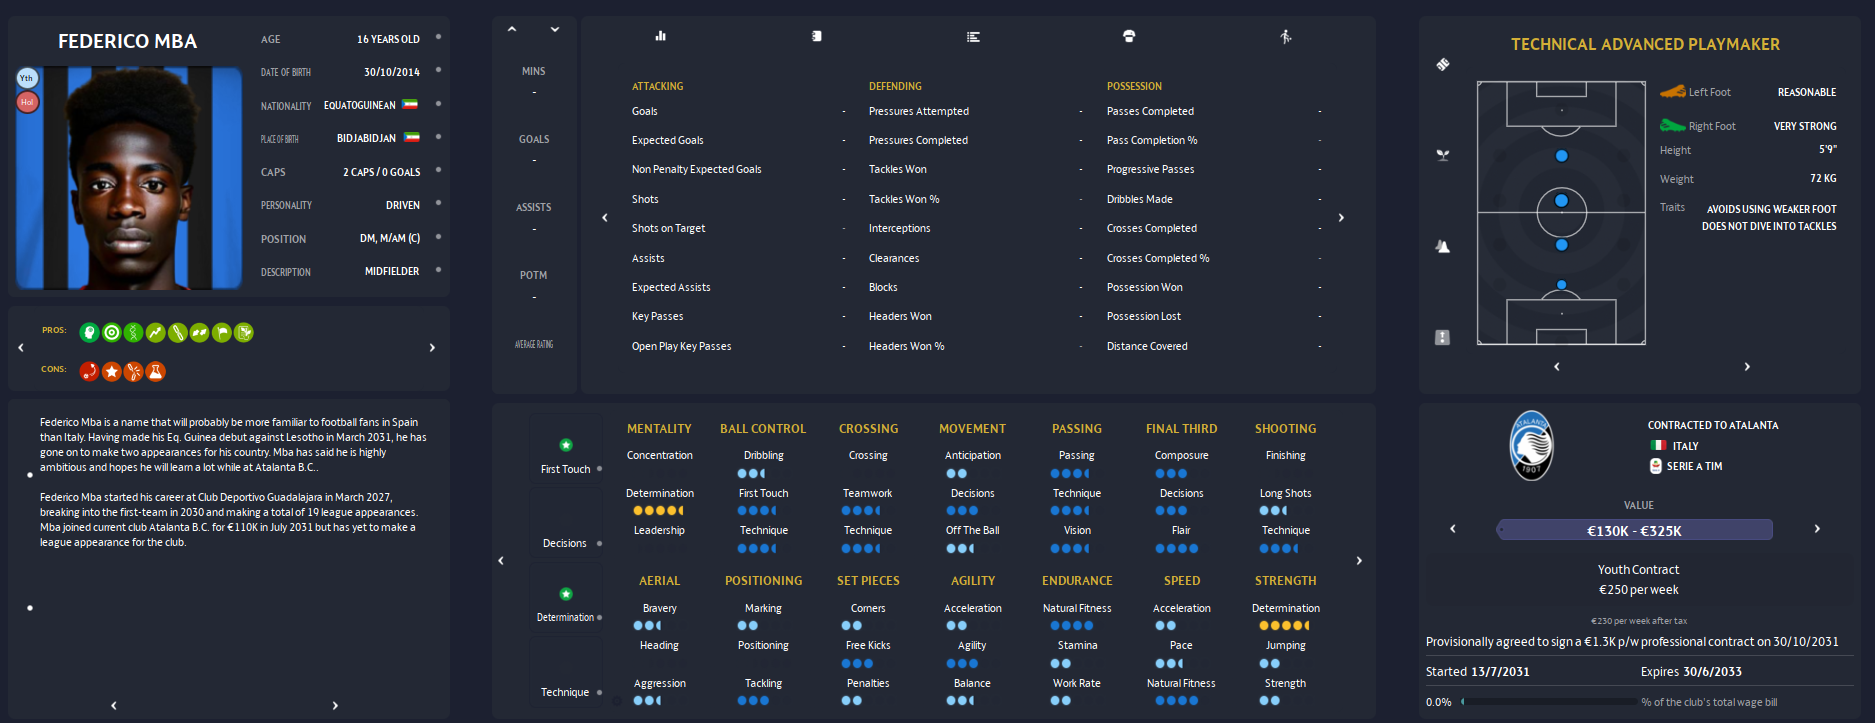
Task: Click the DNA icon in the pros row
Action: [x=133, y=333]
